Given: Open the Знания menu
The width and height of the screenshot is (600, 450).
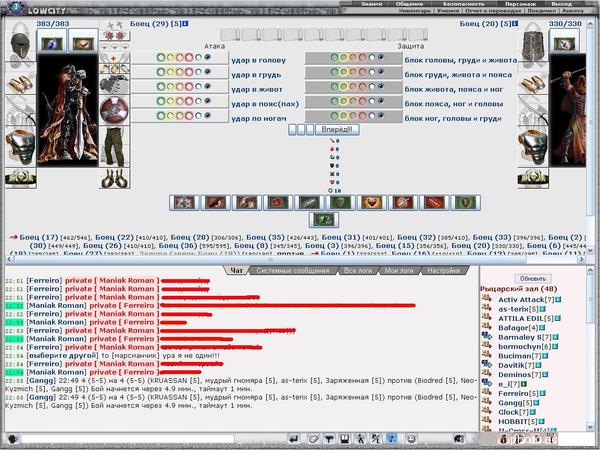Looking at the screenshot, I should [x=372, y=4].
